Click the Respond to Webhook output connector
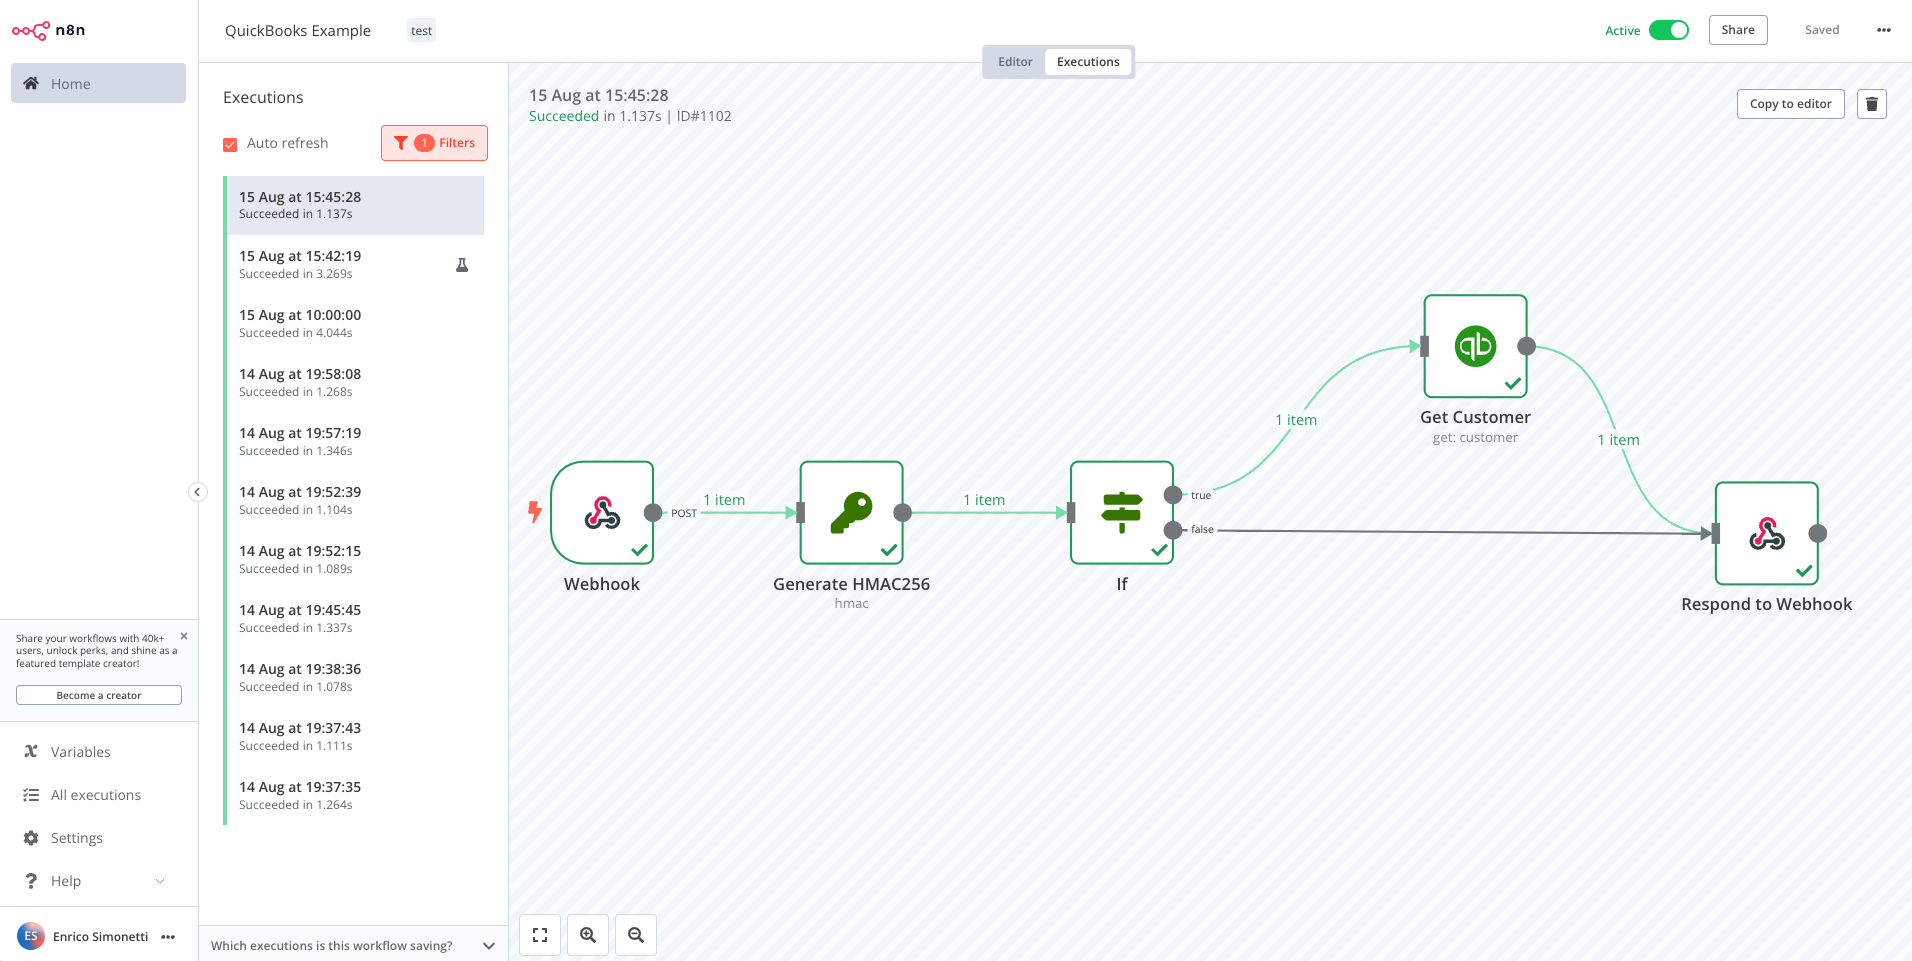The width and height of the screenshot is (1912, 961). pyautogui.click(x=1818, y=534)
